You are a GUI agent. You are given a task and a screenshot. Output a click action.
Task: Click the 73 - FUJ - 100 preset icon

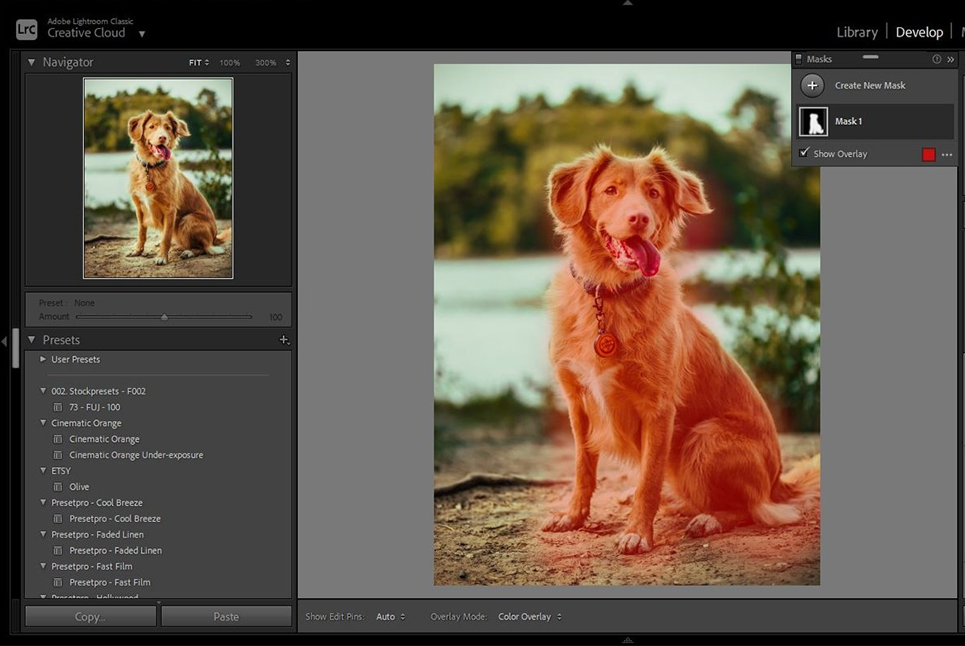click(x=58, y=407)
